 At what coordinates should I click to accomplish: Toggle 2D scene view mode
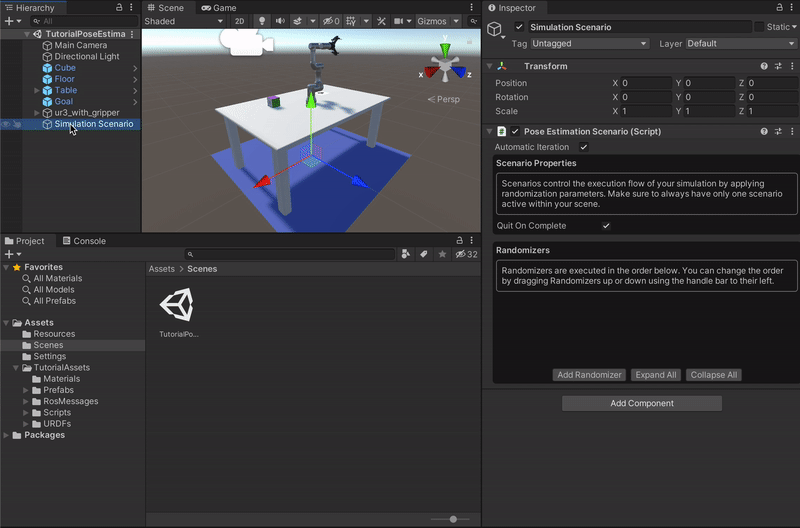tap(239, 21)
